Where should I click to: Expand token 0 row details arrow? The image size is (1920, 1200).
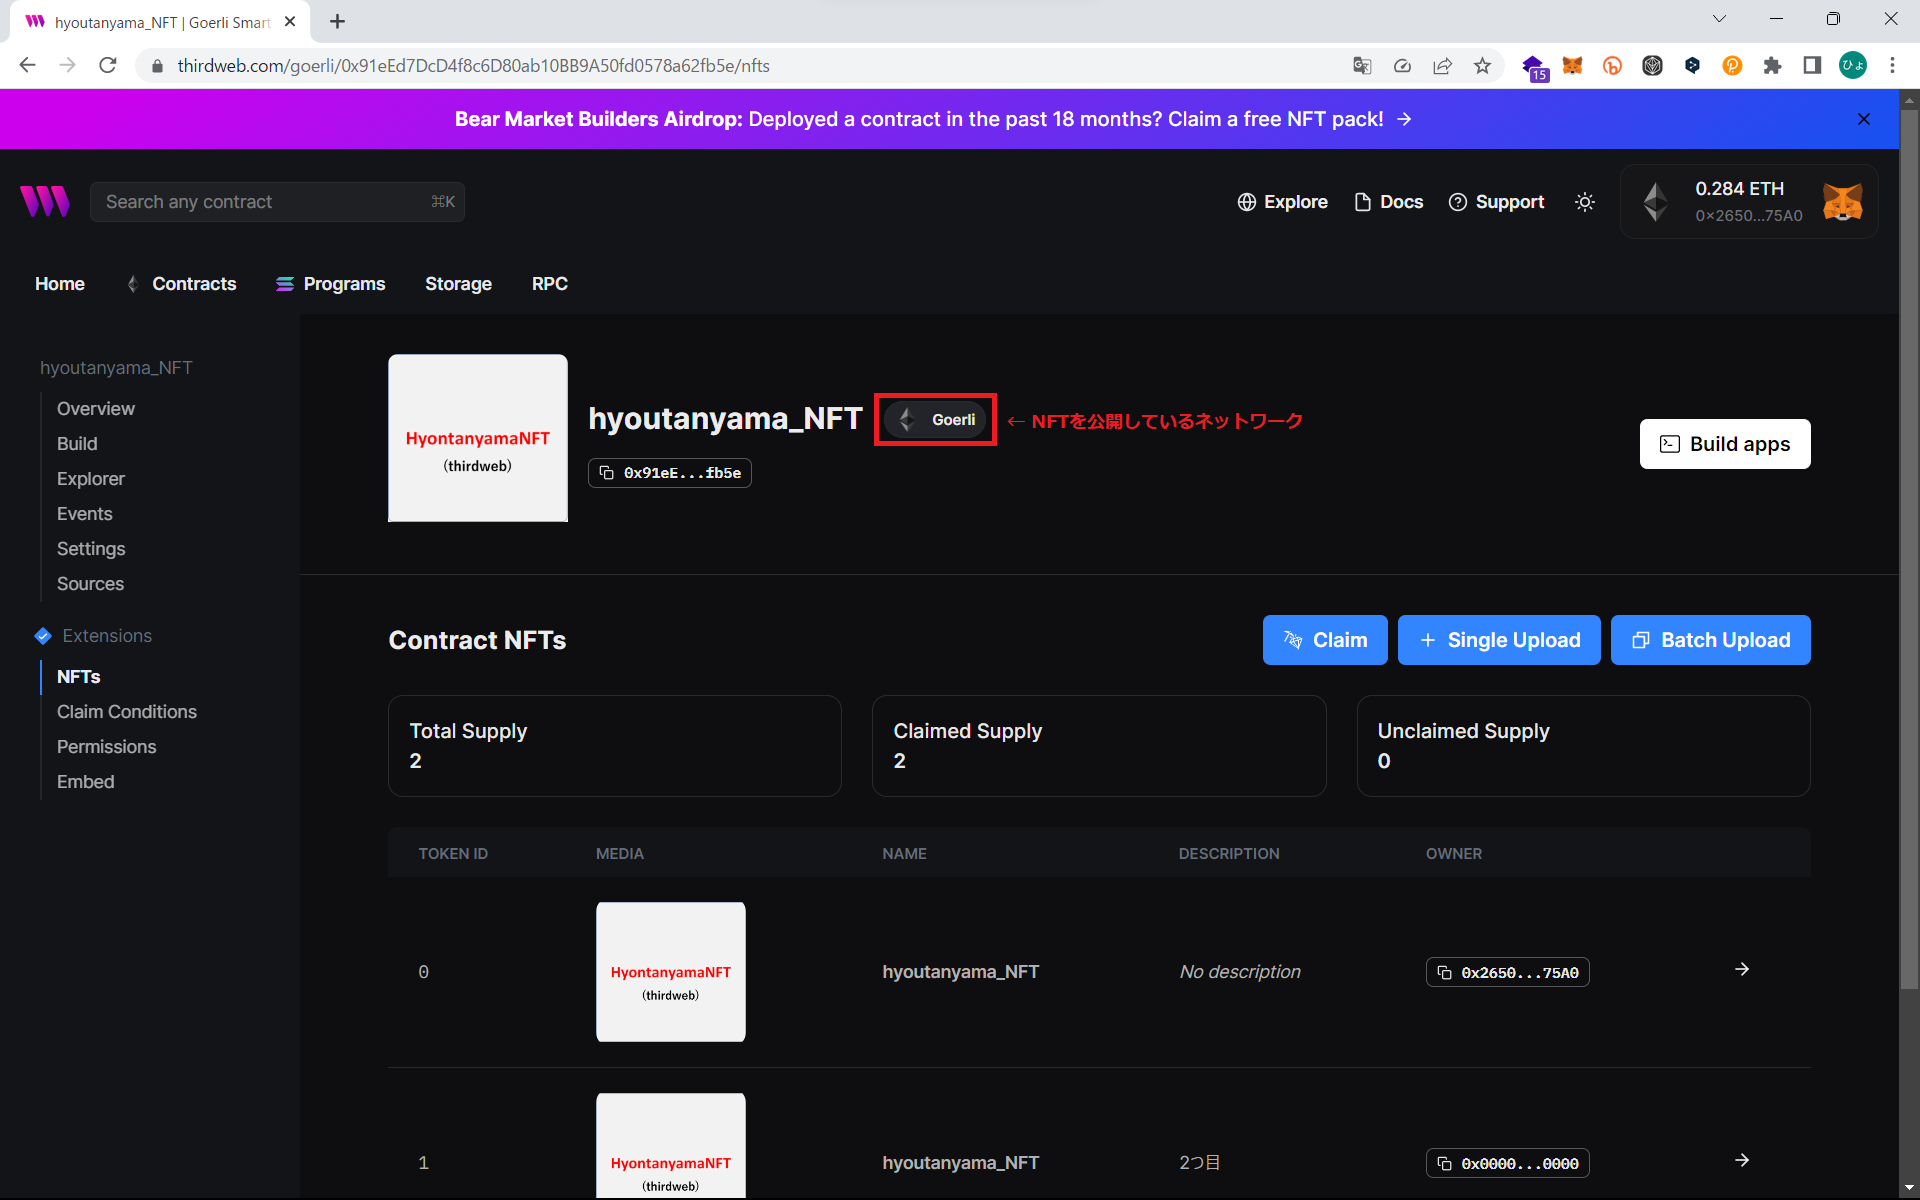click(1742, 969)
